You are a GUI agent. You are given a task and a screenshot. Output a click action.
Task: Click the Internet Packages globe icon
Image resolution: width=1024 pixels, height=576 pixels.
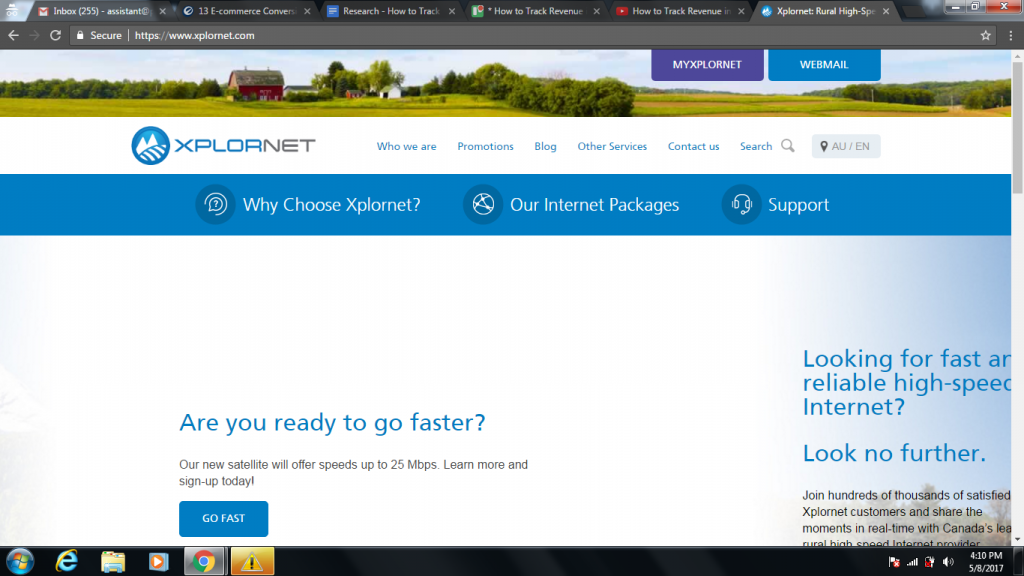[x=483, y=204]
